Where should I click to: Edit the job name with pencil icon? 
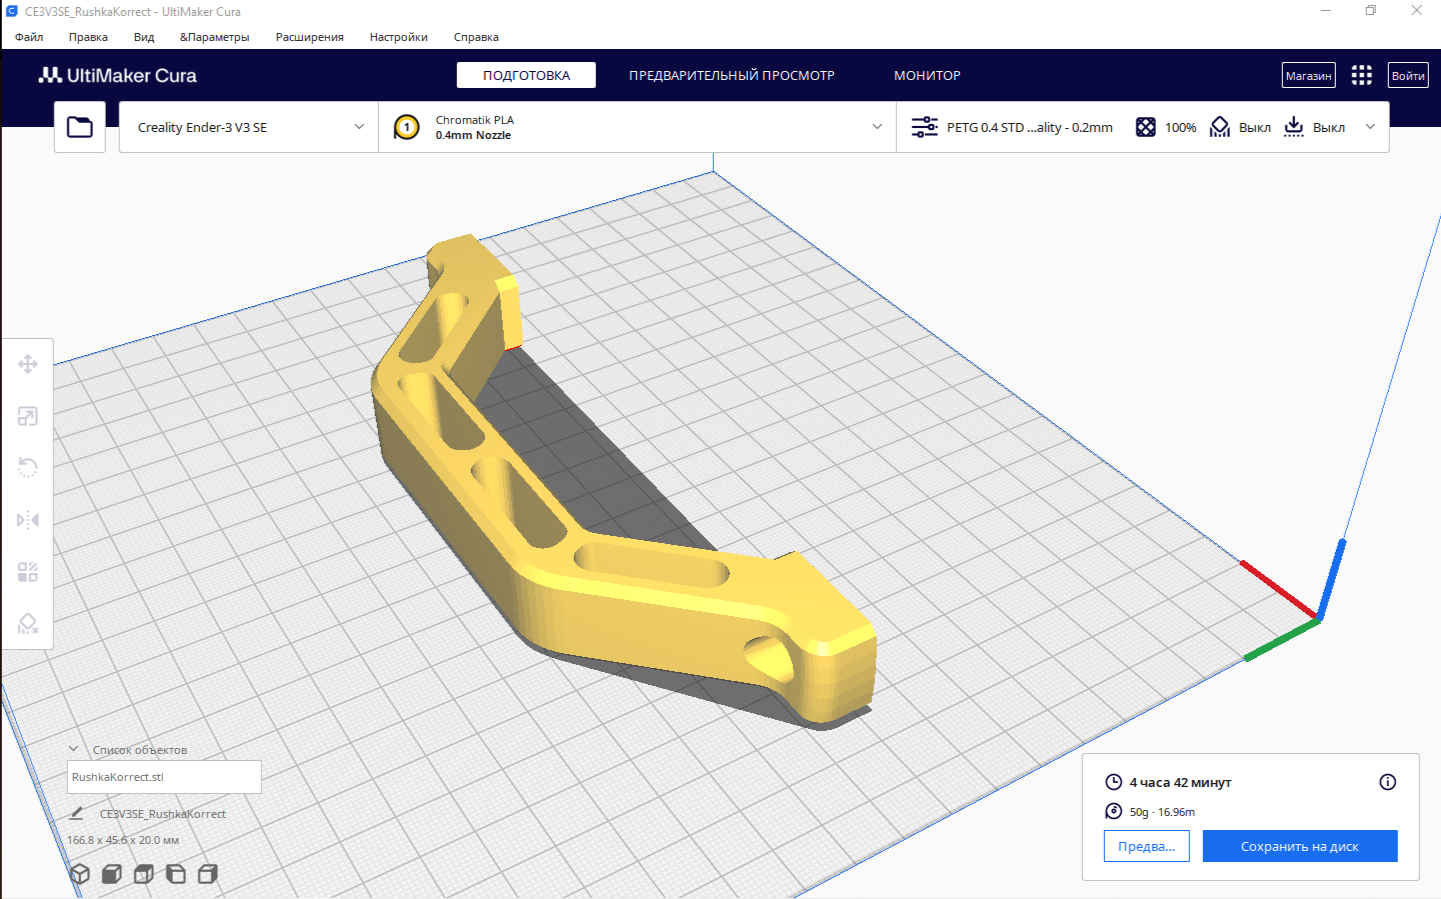(76, 814)
